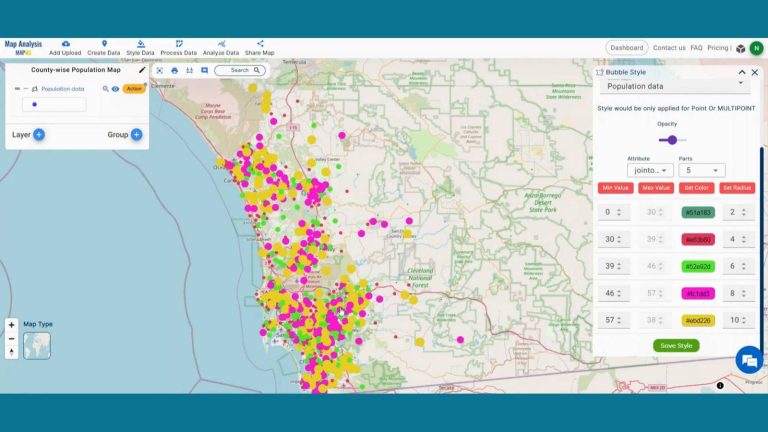Open the Parts dropdown showing 5

point(702,170)
